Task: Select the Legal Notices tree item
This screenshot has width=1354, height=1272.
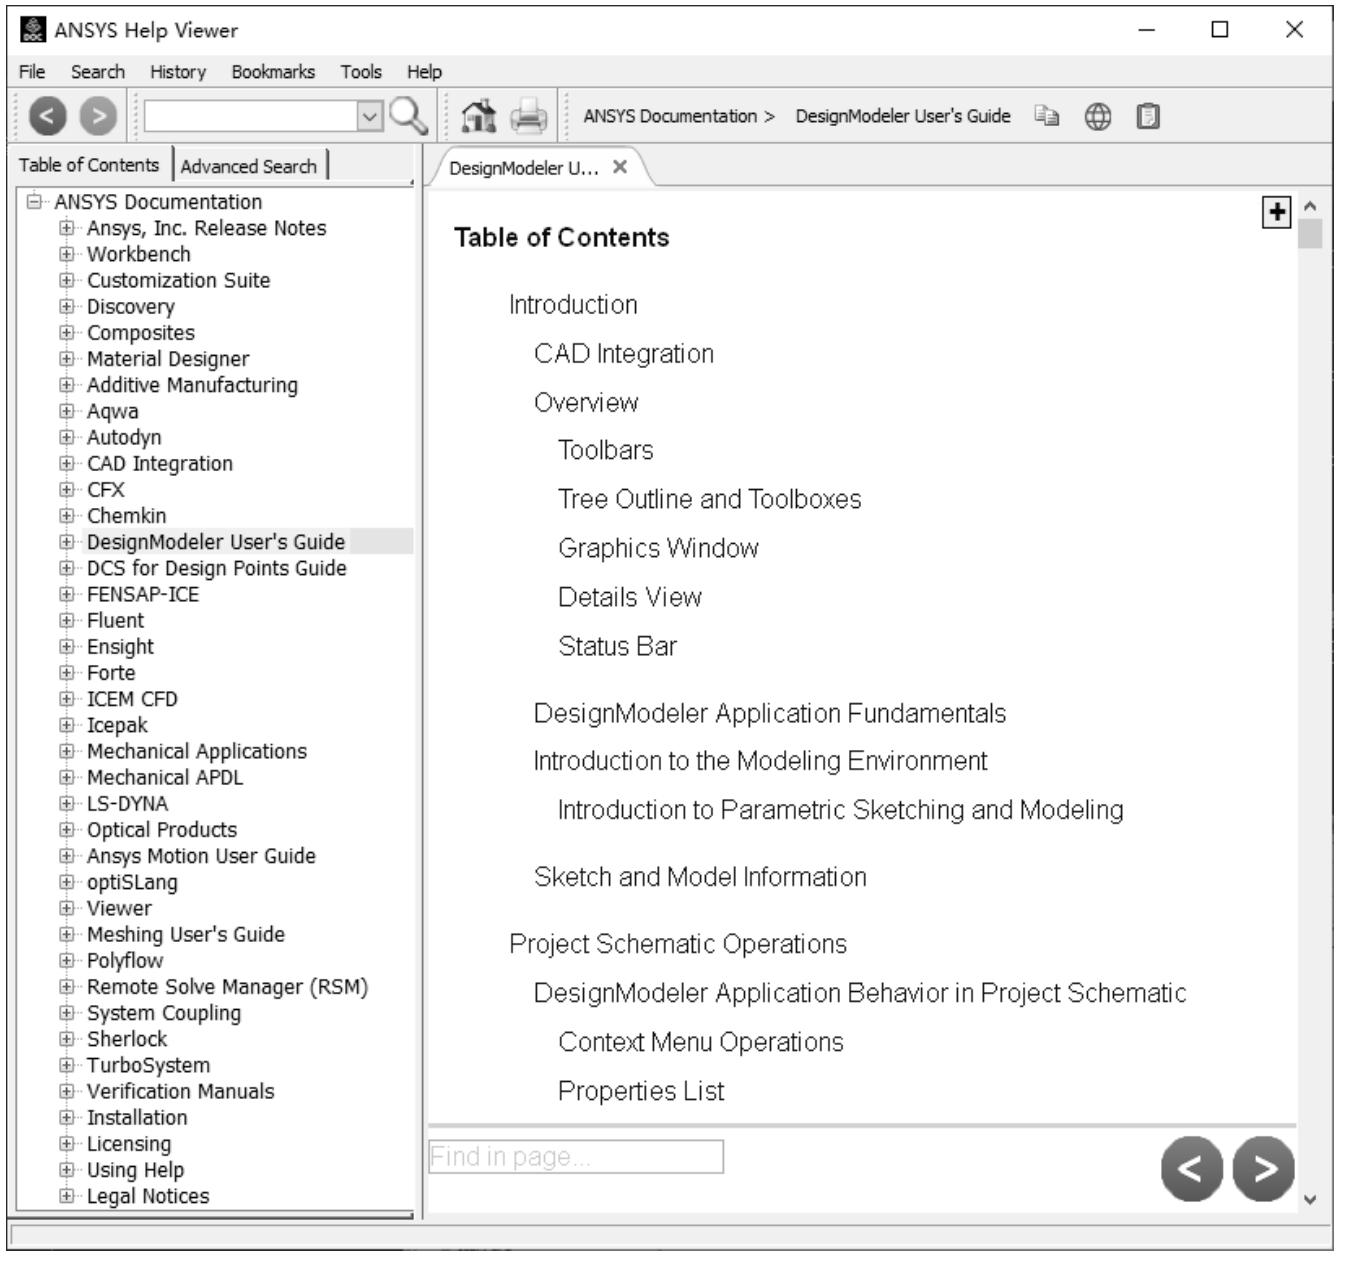Action: [148, 1196]
